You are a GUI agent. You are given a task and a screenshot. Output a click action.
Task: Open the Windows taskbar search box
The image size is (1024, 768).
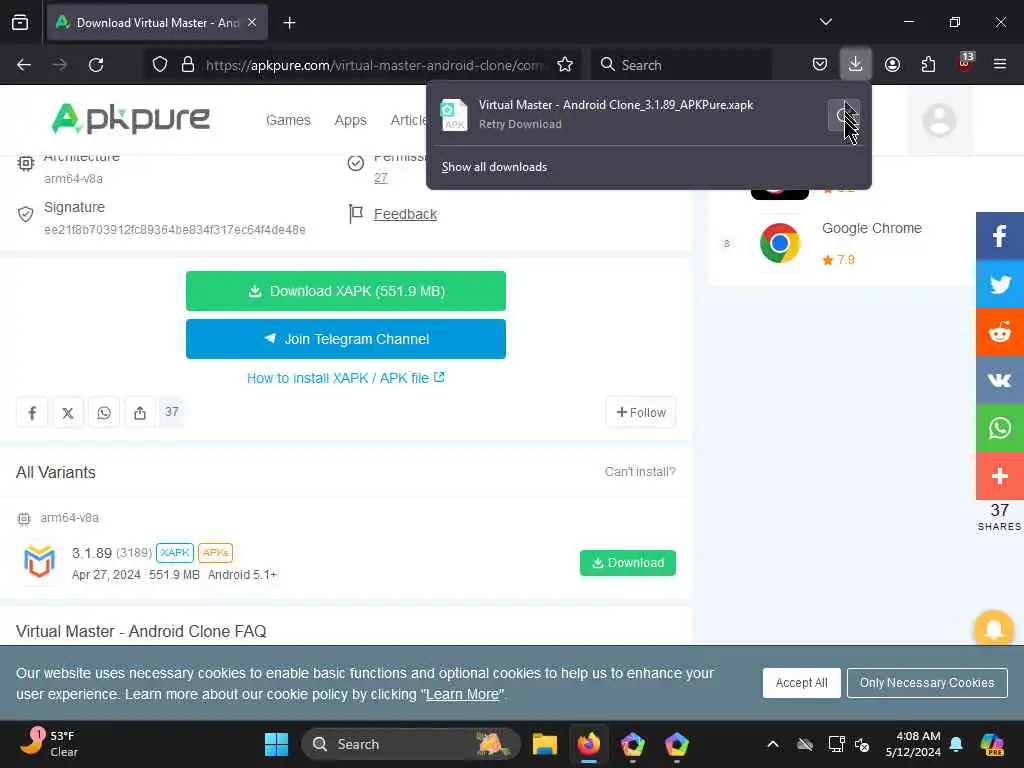(410, 744)
